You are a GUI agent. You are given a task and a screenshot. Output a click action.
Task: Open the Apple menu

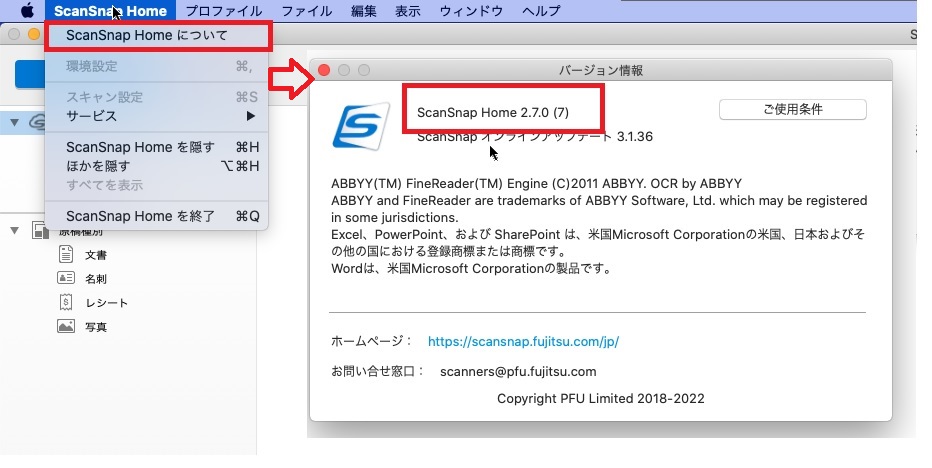(27, 11)
